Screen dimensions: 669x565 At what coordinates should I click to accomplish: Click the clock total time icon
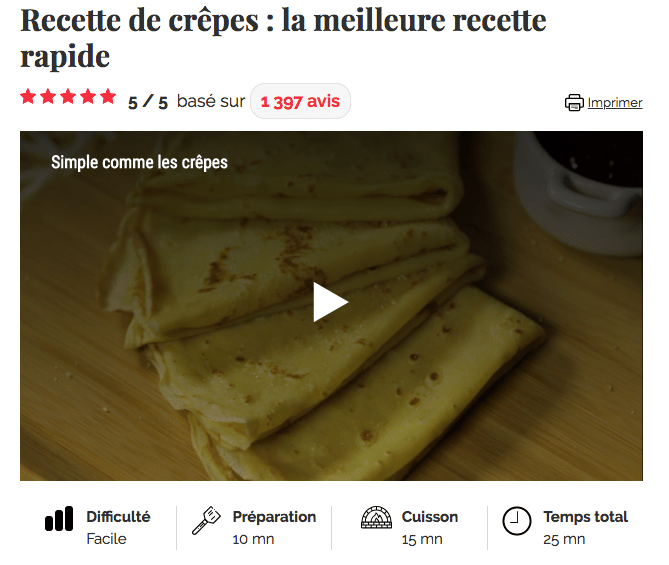(517, 521)
